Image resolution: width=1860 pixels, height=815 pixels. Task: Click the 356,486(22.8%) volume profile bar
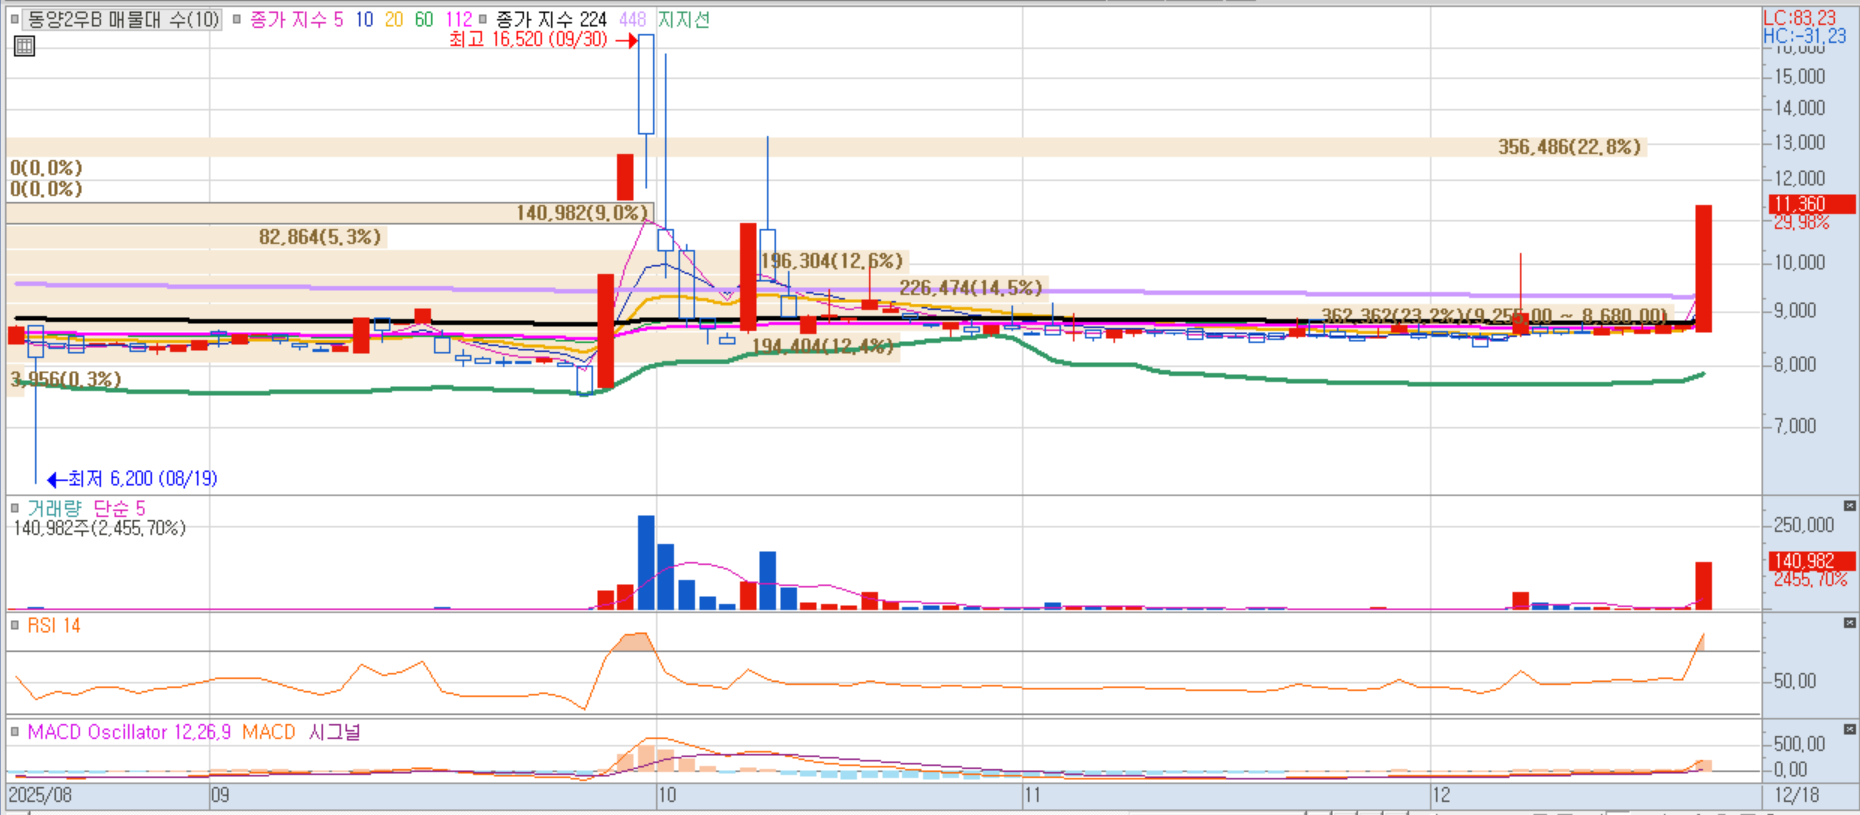coord(826,147)
